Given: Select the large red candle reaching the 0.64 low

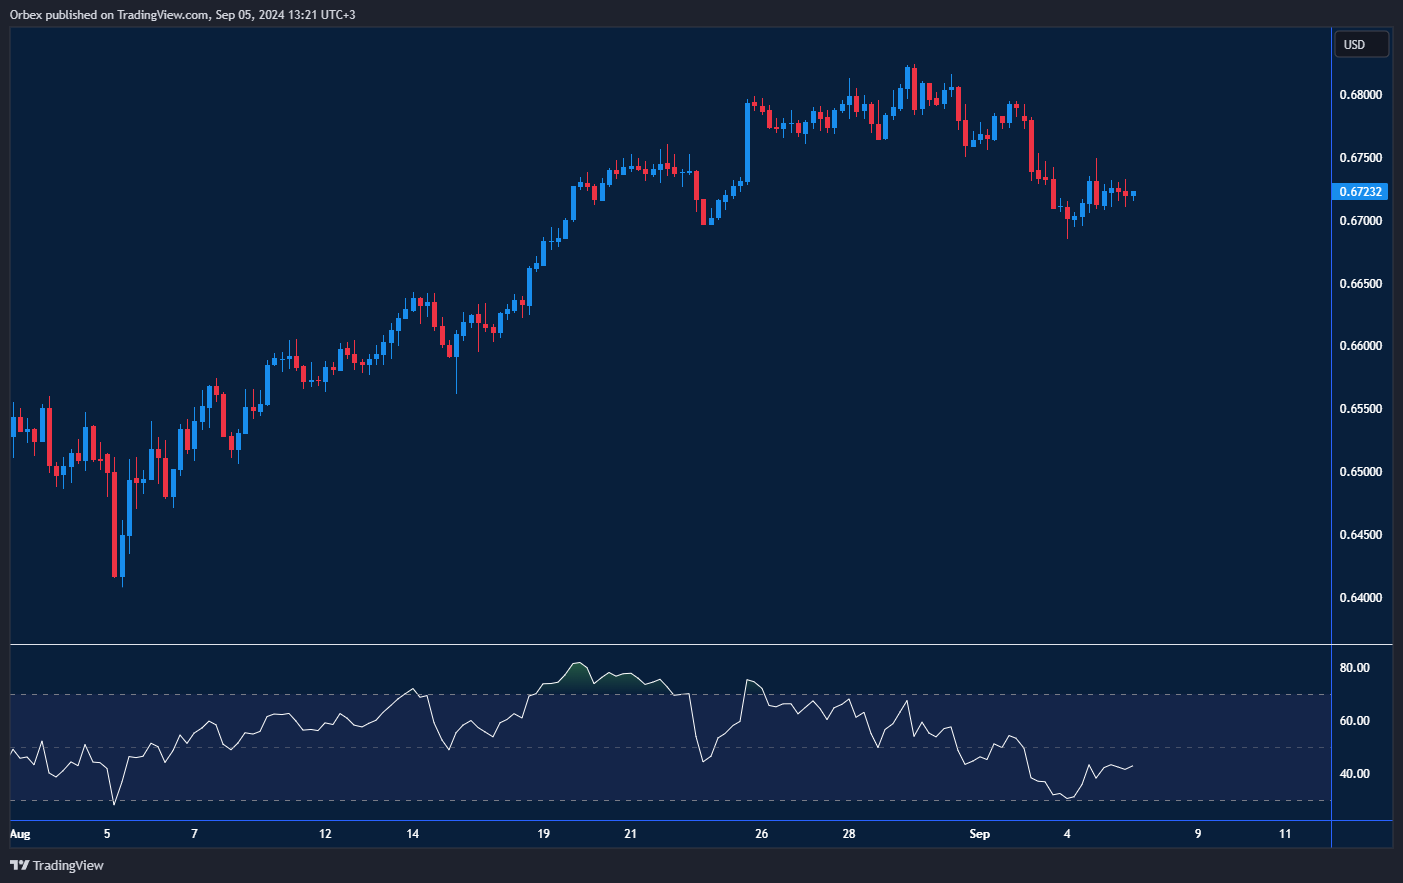Looking at the screenshot, I should 115,525.
